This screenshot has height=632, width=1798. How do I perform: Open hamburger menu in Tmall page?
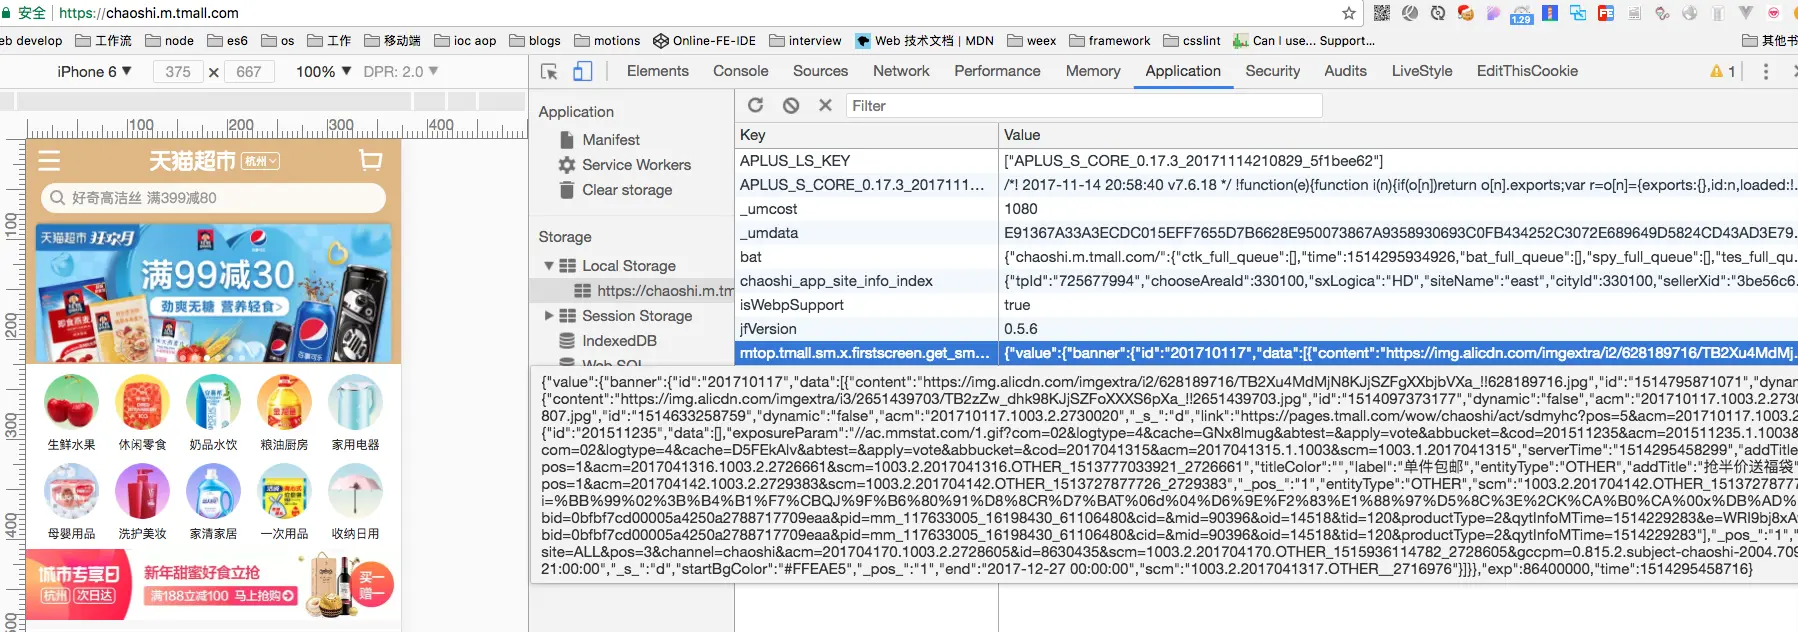[x=49, y=160]
